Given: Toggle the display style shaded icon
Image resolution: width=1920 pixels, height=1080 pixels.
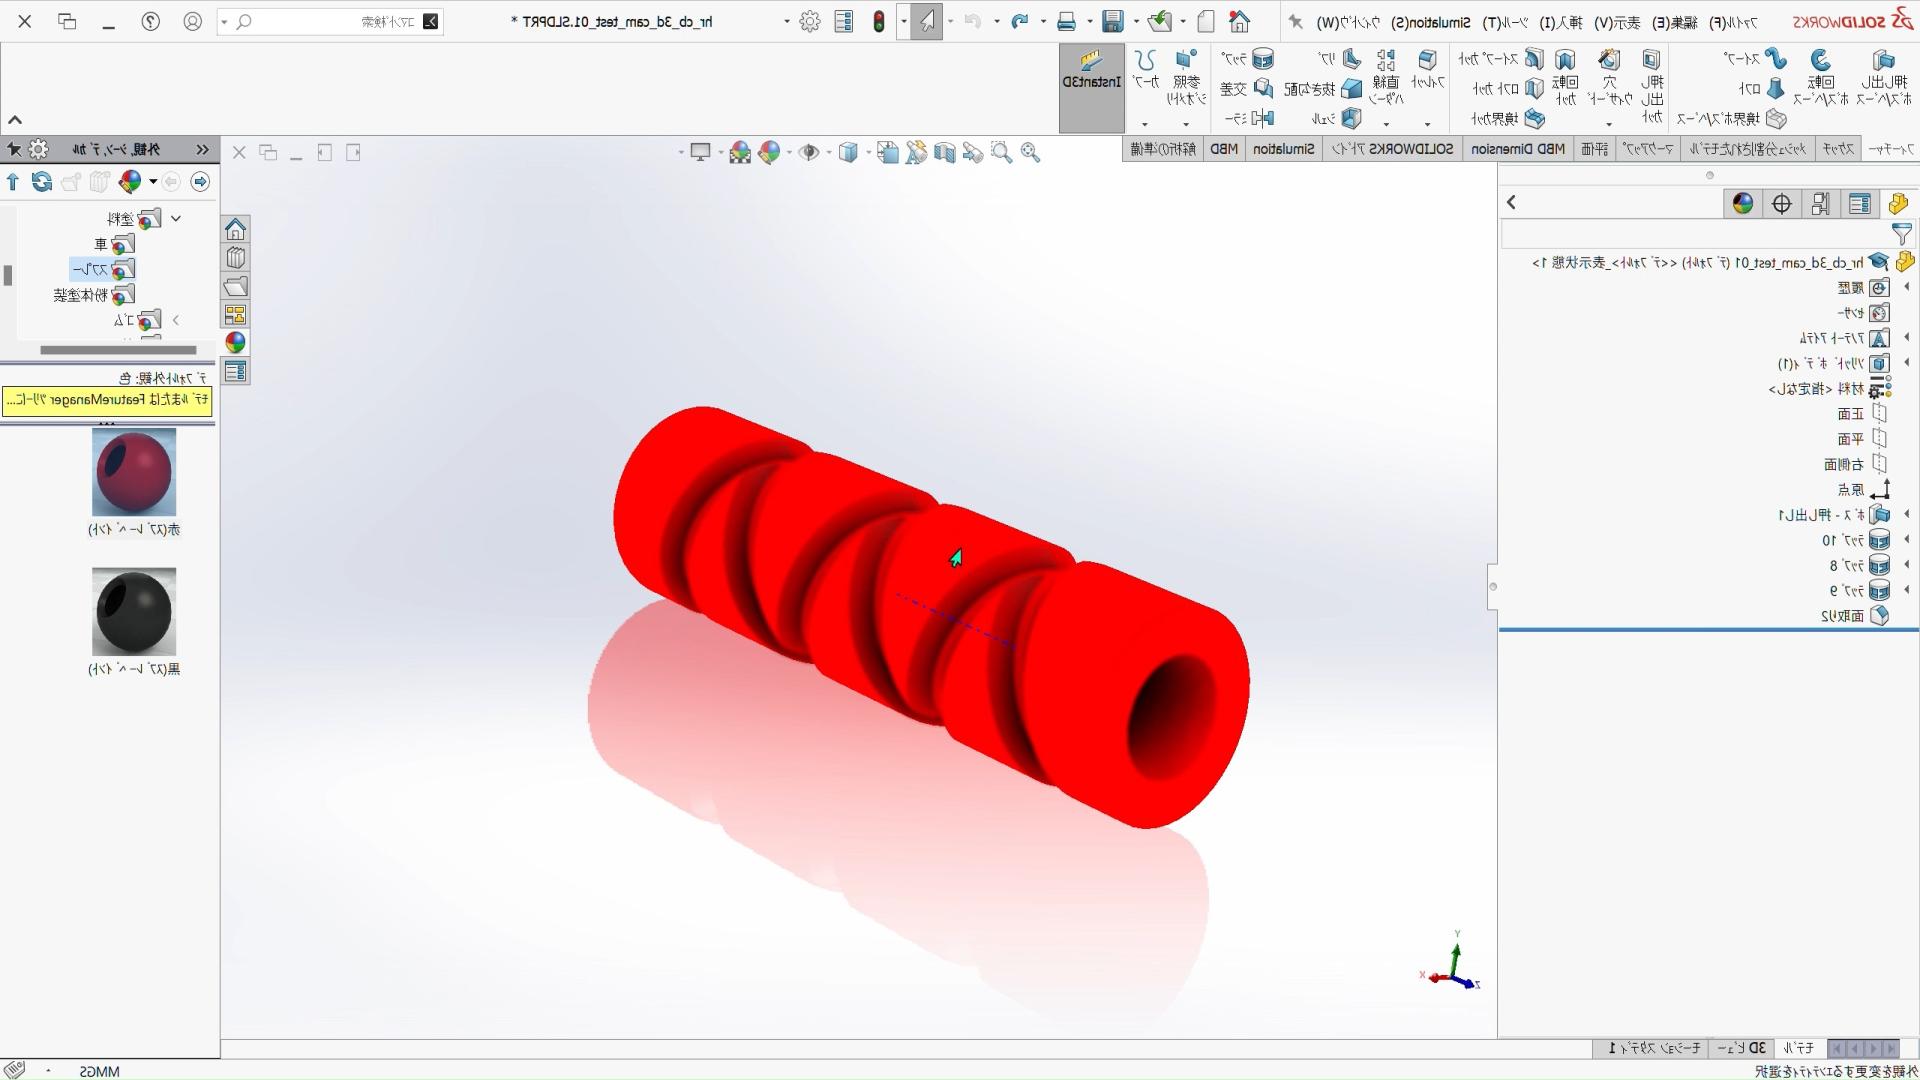Looking at the screenshot, I should 847,152.
